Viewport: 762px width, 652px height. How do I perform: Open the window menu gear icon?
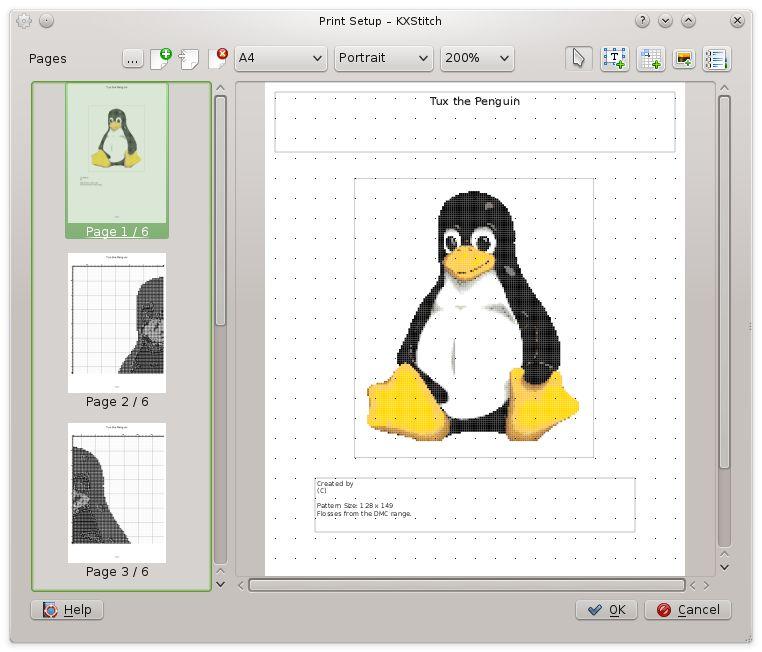(24, 21)
